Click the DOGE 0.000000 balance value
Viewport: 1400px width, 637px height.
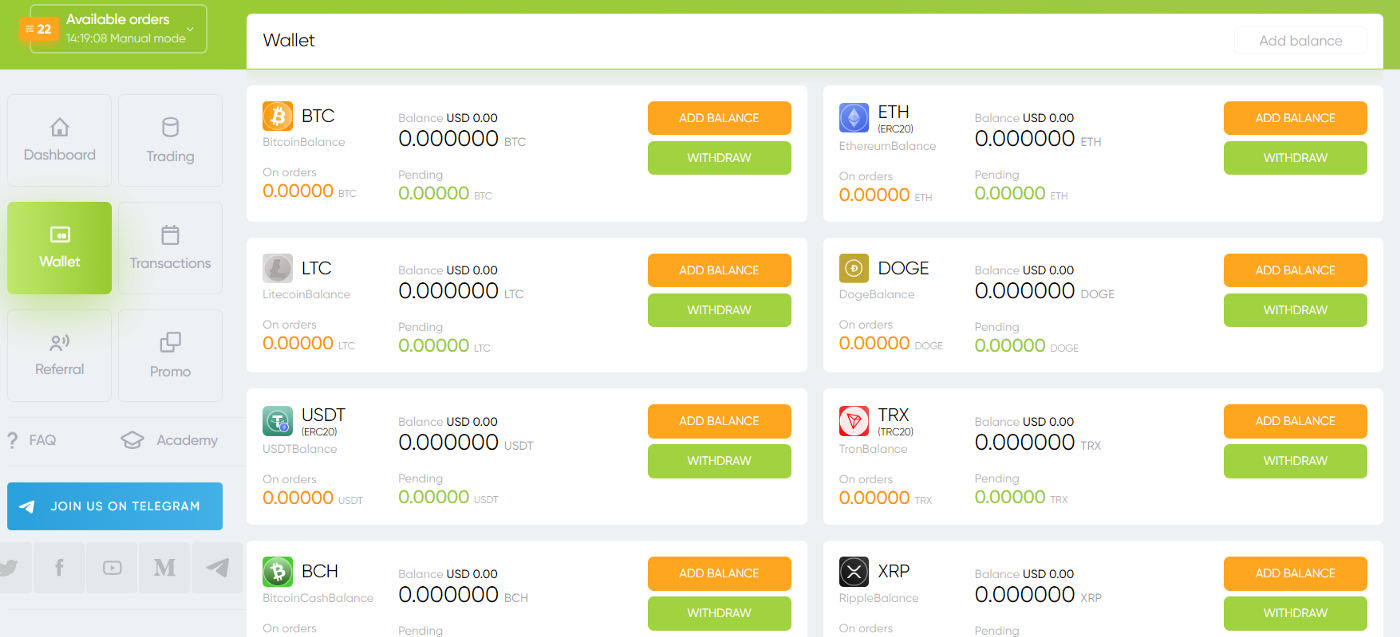1025,291
